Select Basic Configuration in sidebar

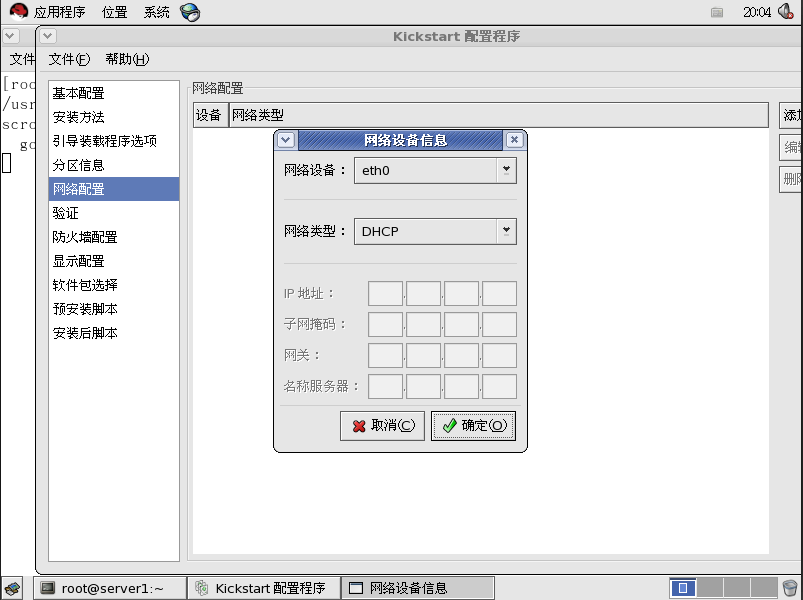(x=114, y=93)
